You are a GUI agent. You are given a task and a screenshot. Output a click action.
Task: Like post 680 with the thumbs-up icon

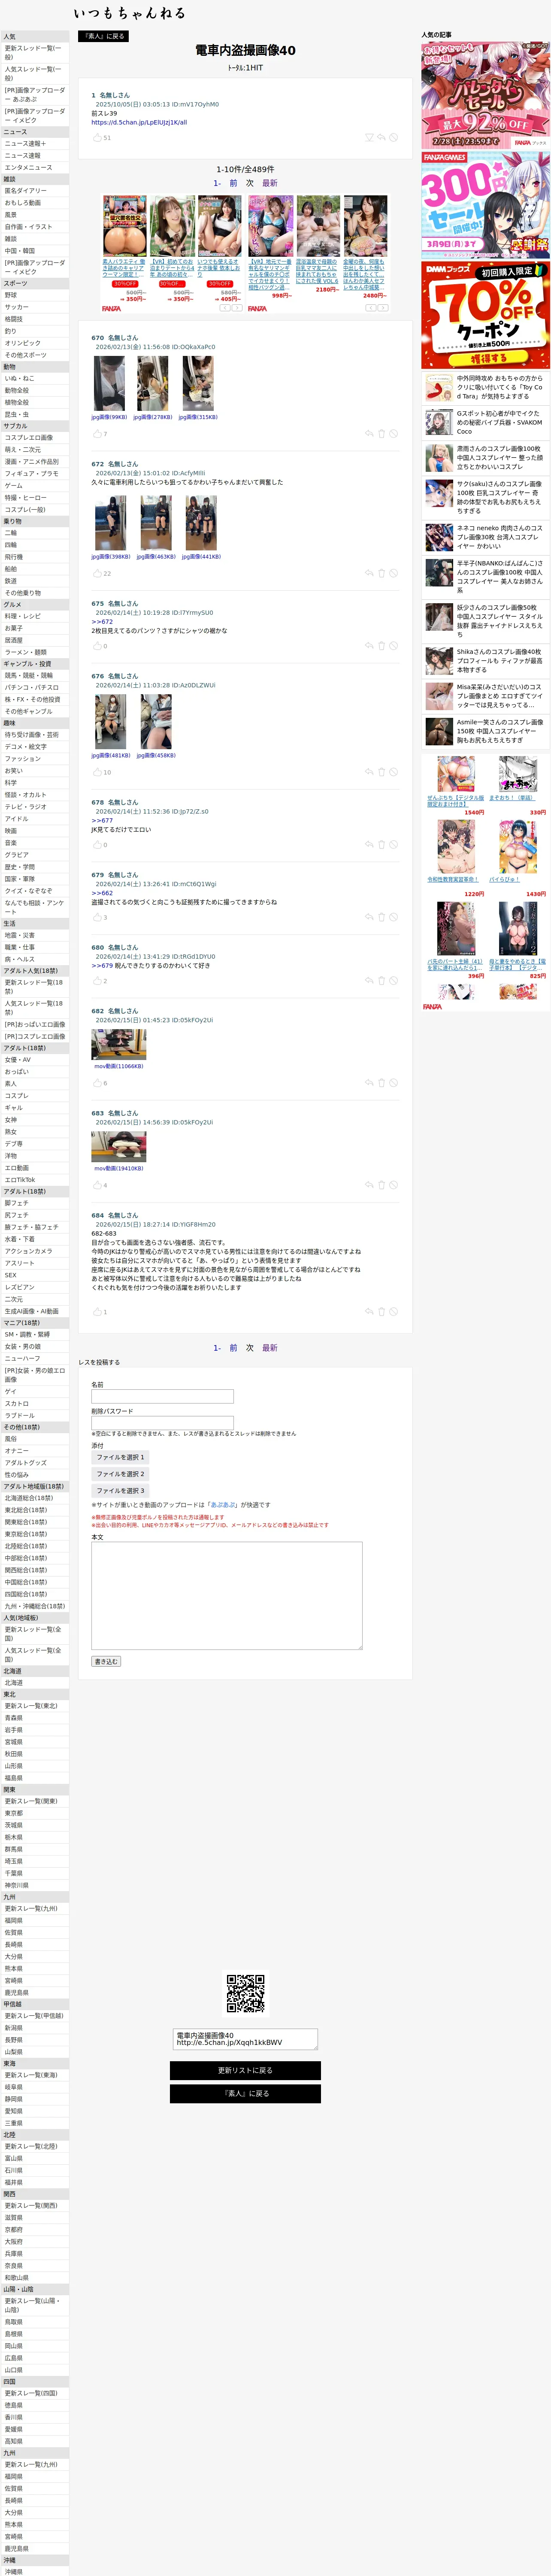click(x=97, y=981)
